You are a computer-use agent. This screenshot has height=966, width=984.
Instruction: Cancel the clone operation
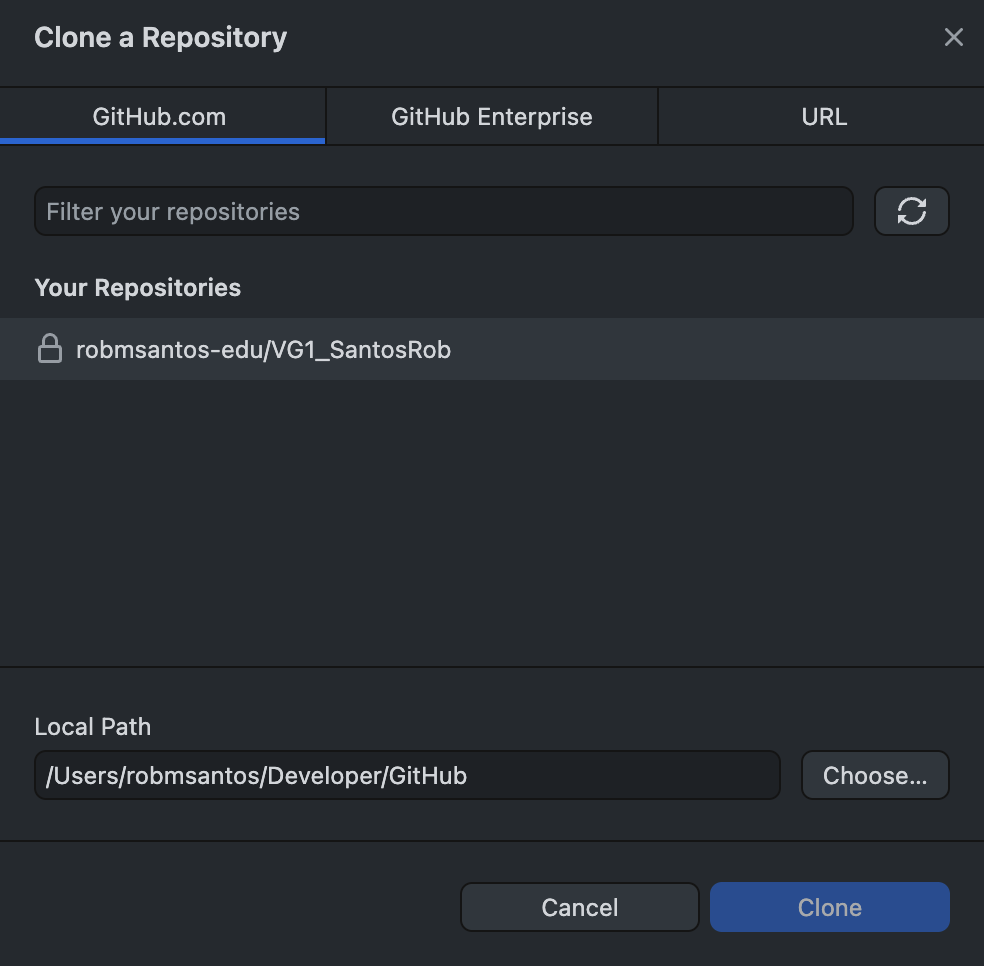click(x=579, y=907)
